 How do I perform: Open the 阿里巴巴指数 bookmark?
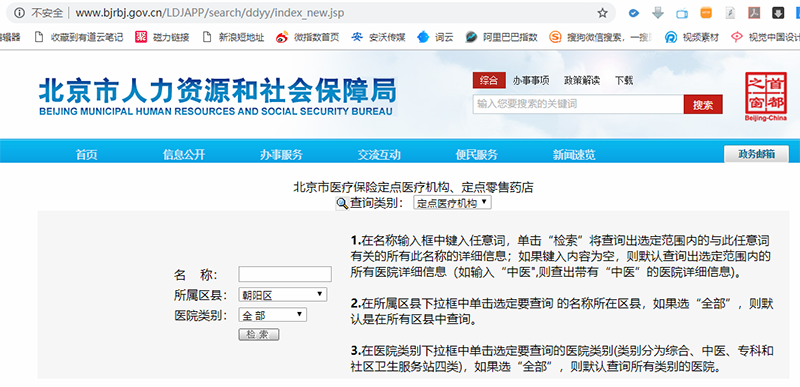pos(501,37)
